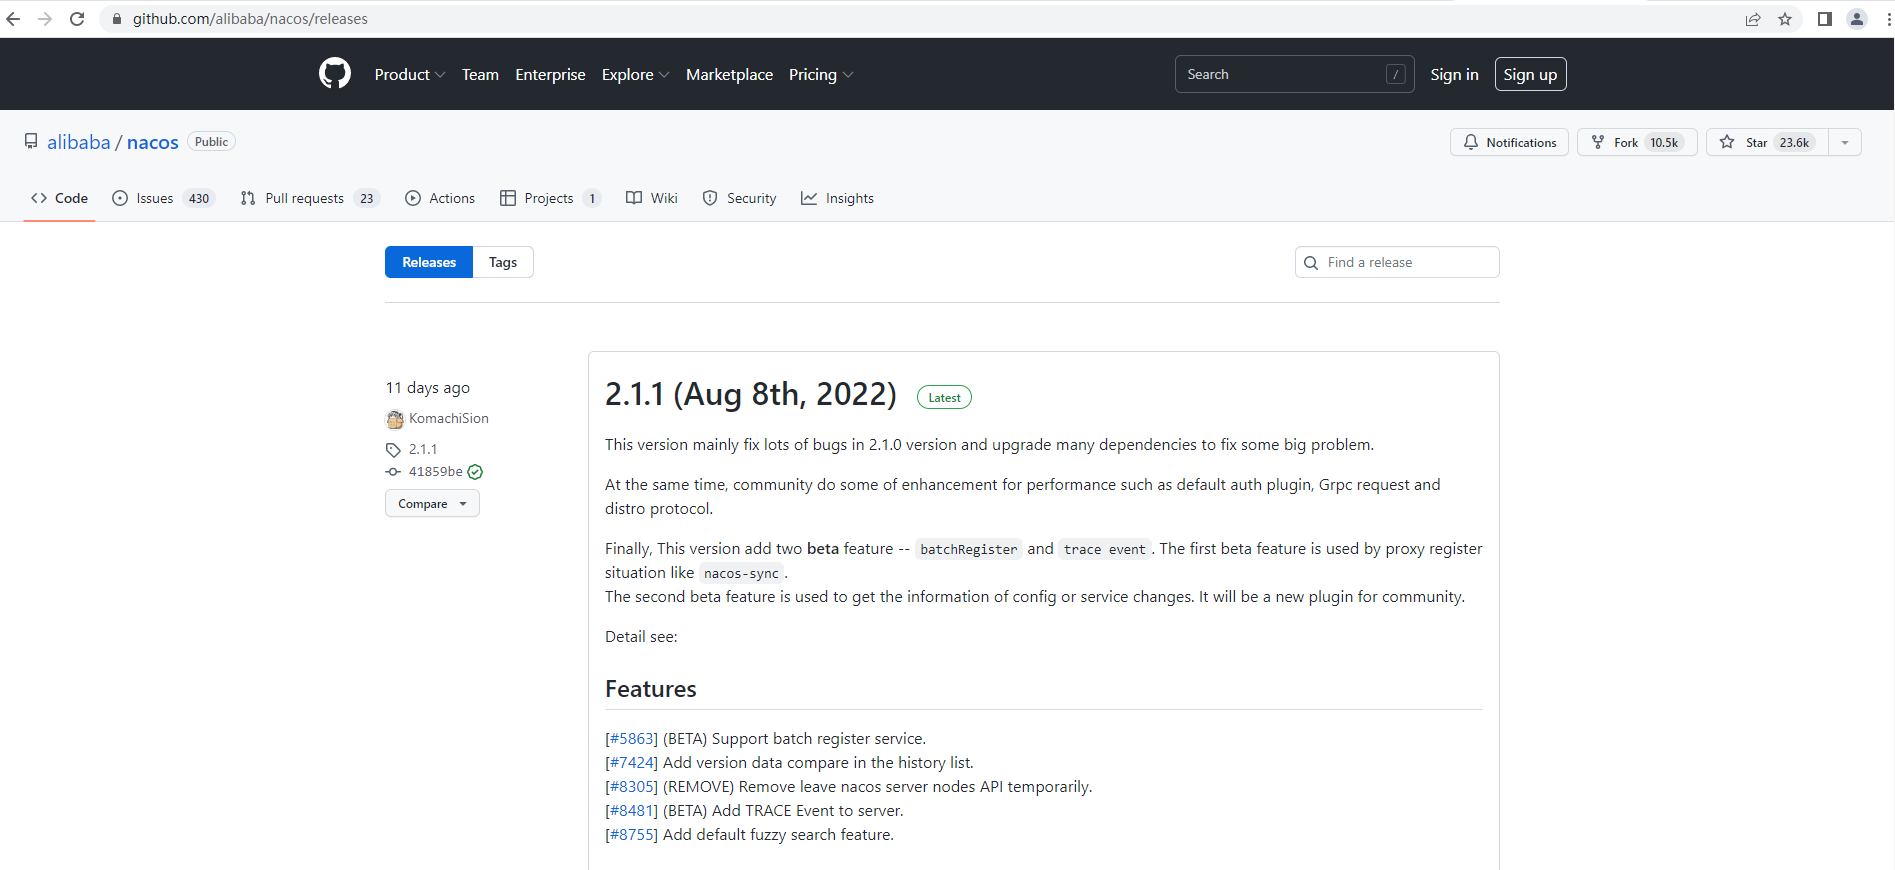Screen dimensions: 1895x870
Task: Click the fork count 10.5k
Action: pyautogui.click(x=1664, y=143)
